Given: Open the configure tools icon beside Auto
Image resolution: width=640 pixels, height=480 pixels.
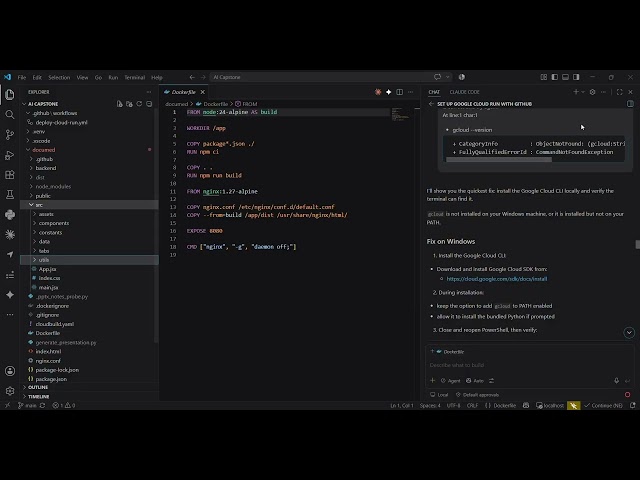Looking at the screenshot, I should (491, 380).
